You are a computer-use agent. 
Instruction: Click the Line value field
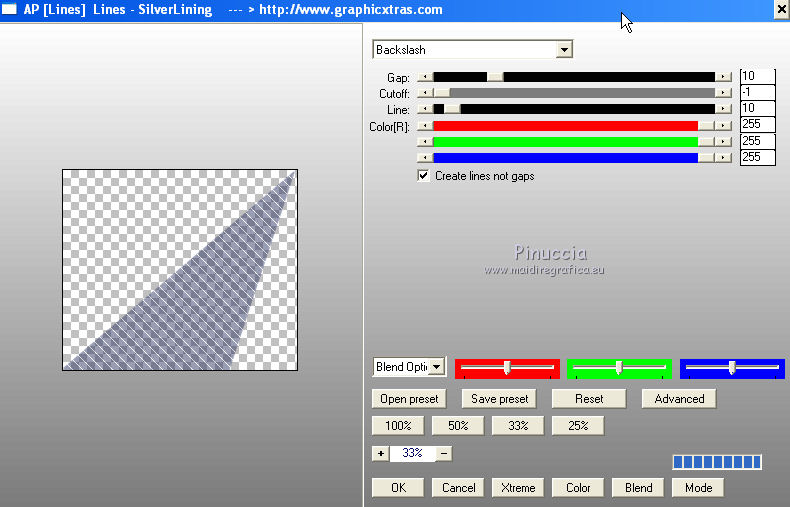[757, 108]
